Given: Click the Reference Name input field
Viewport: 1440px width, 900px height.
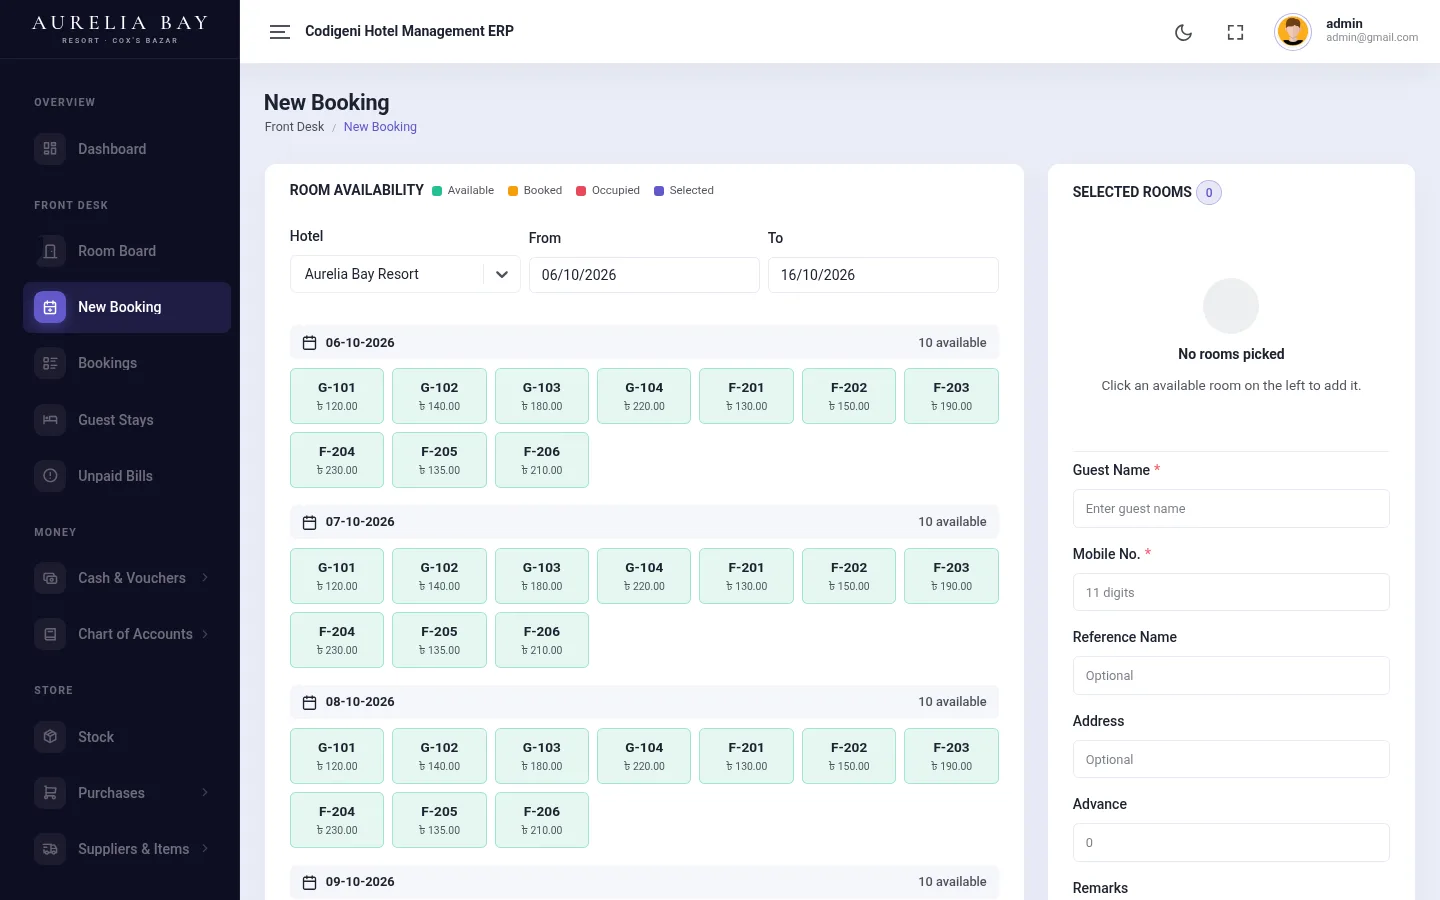Looking at the screenshot, I should point(1231,675).
